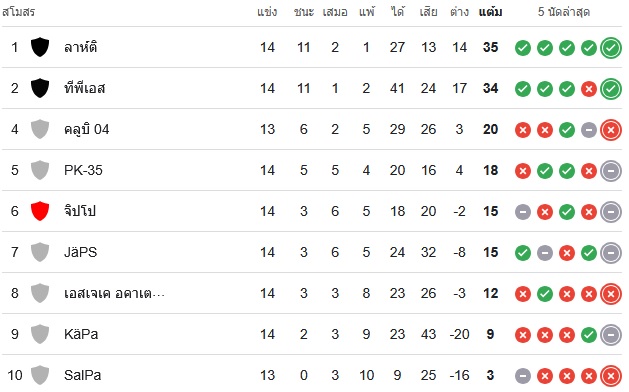The image size is (629, 392).
Task: Open the truncated เอสเจเค อคาเต team name
Action: [114, 293]
